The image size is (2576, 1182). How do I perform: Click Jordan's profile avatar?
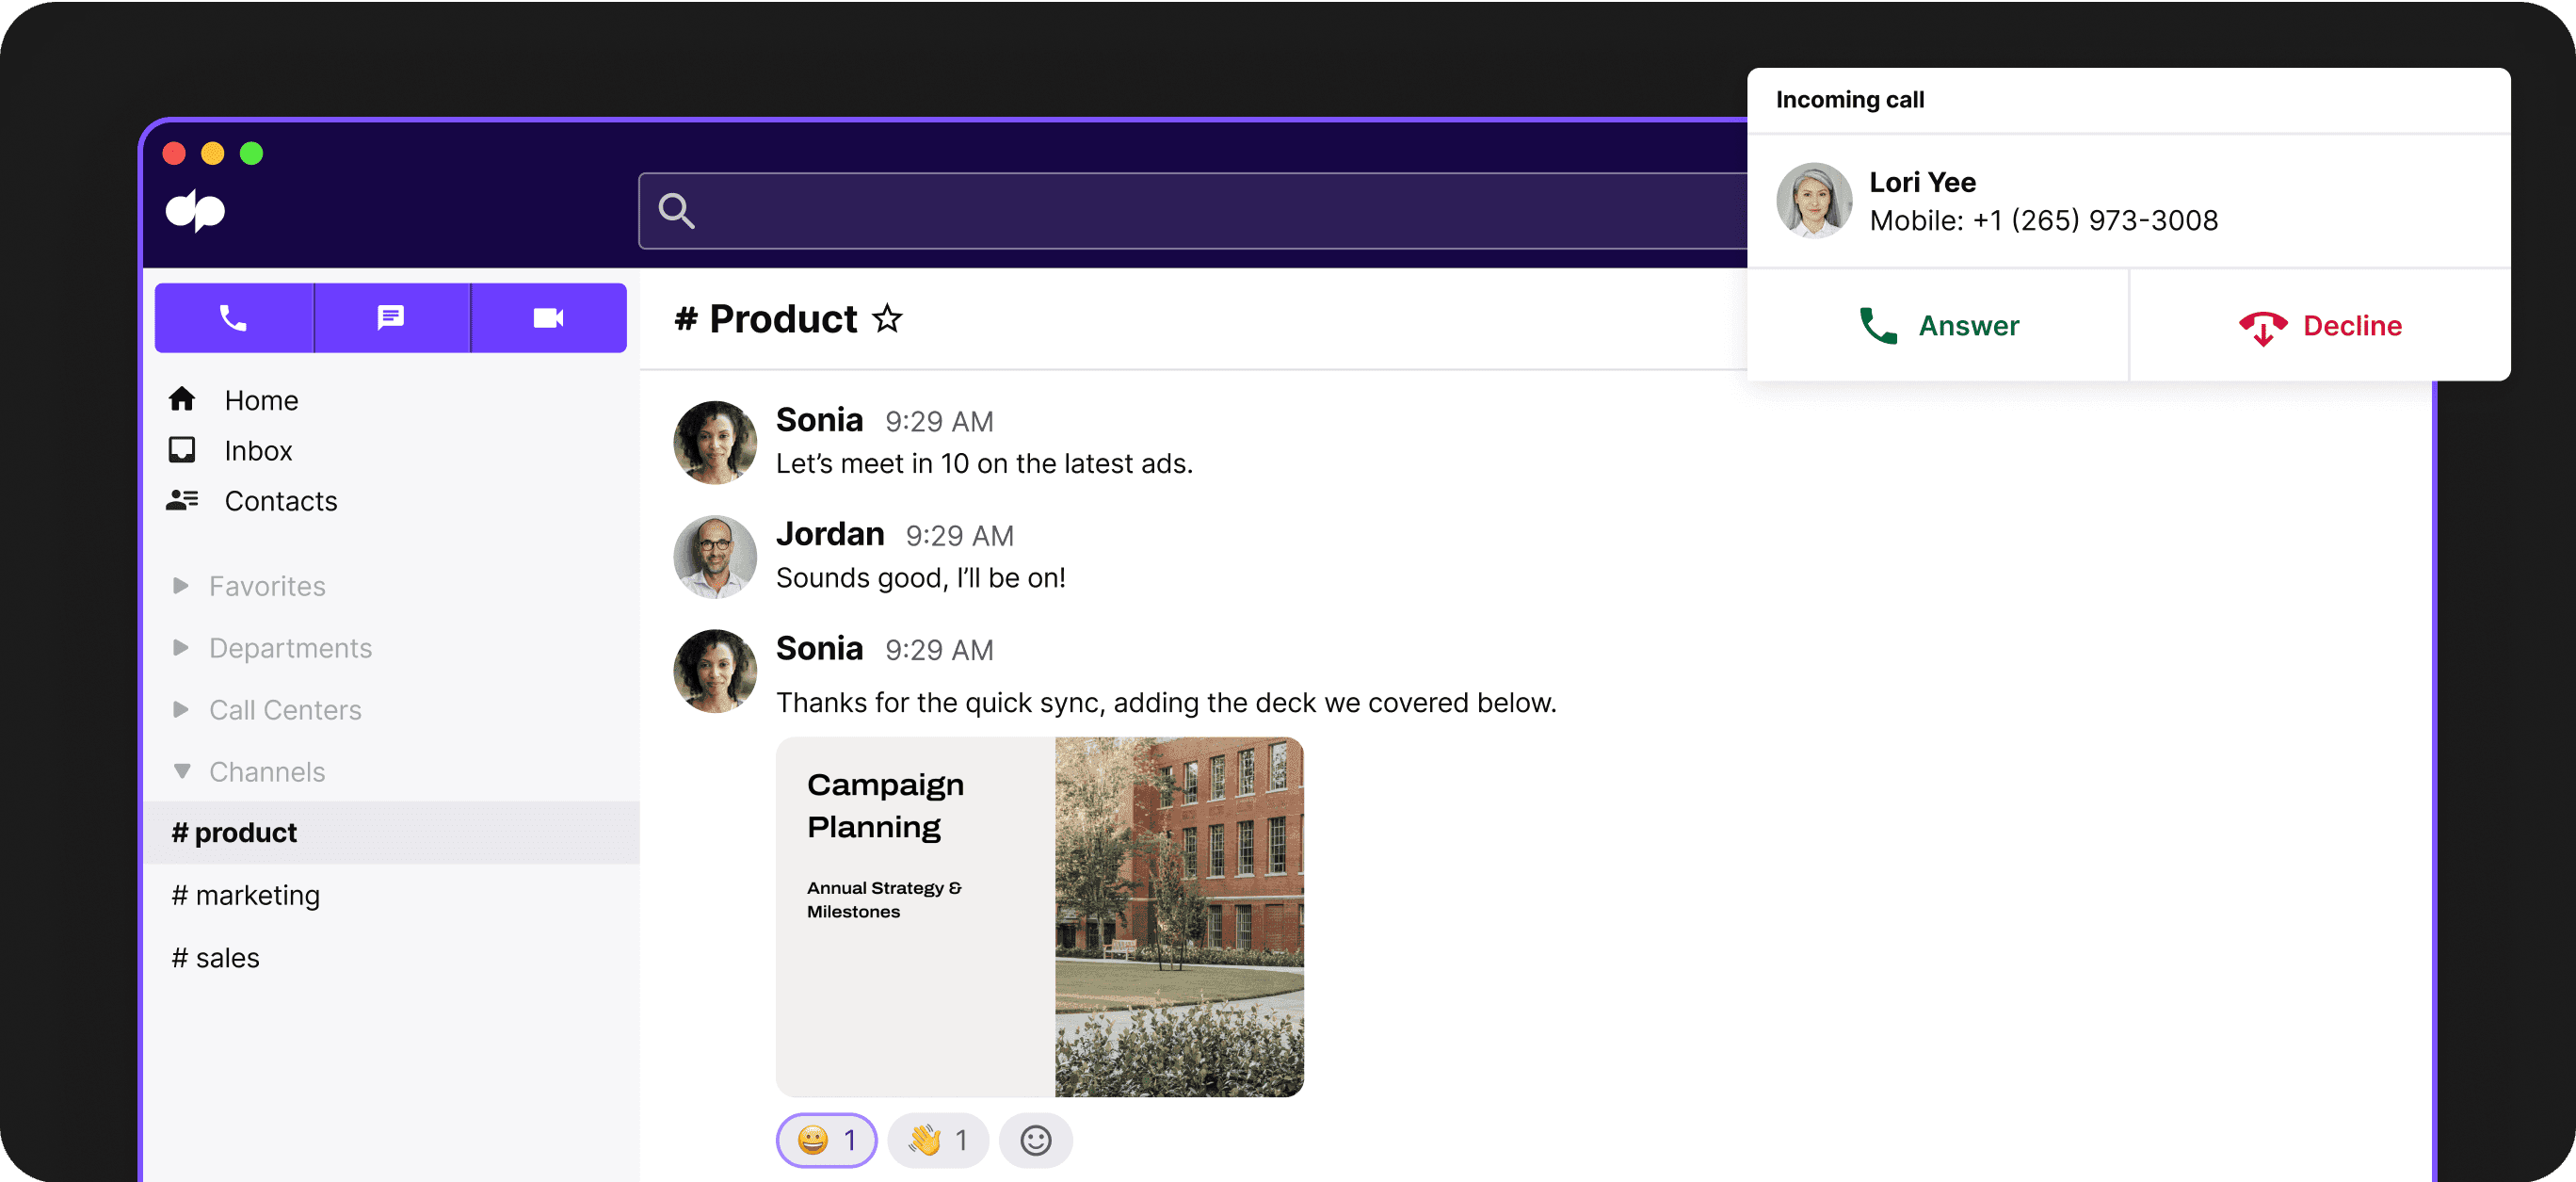coord(715,557)
